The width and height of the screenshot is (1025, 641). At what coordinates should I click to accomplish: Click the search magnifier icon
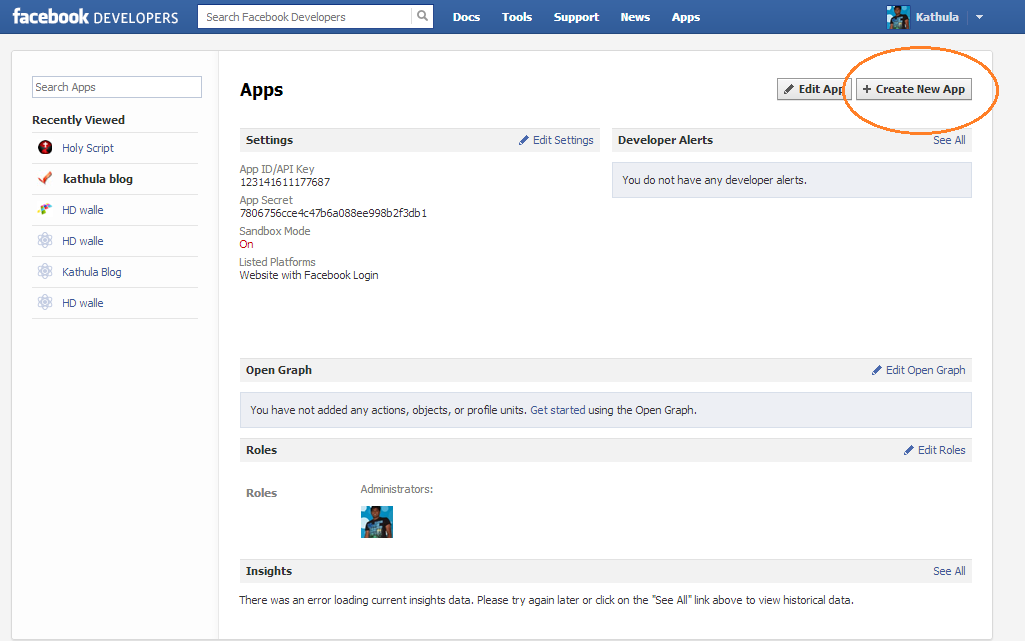pos(421,16)
